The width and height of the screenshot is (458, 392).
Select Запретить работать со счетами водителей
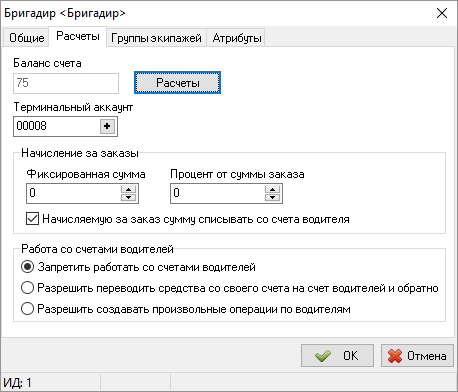(x=27, y=267)
